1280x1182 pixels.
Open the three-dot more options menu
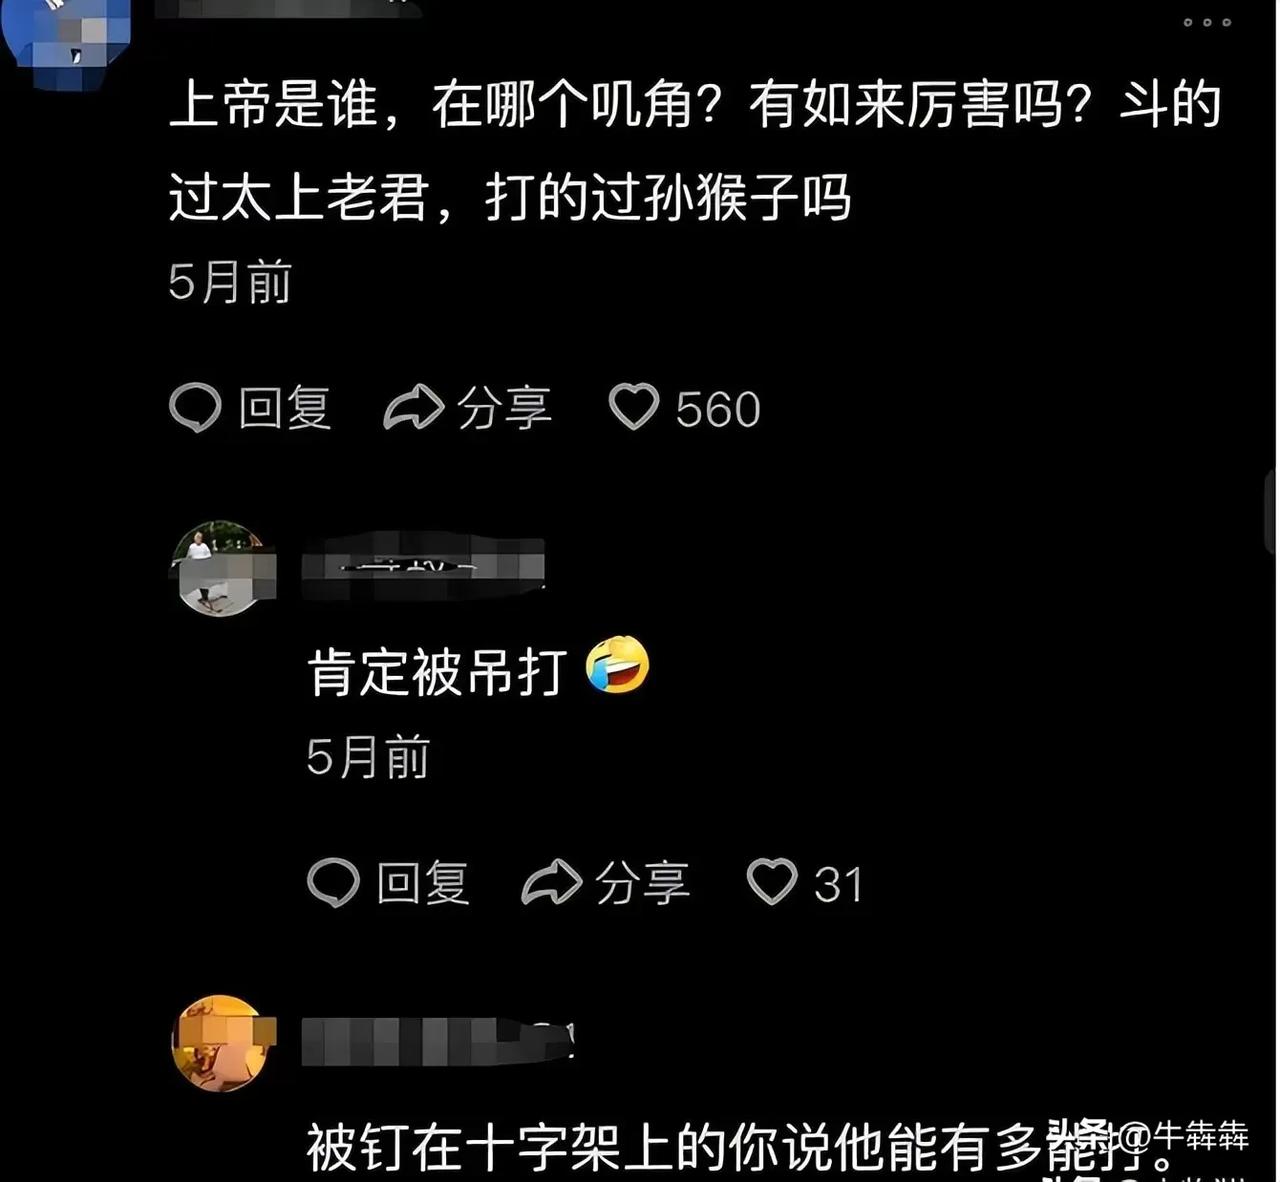pyautogui.click(x=1207, y=22)
